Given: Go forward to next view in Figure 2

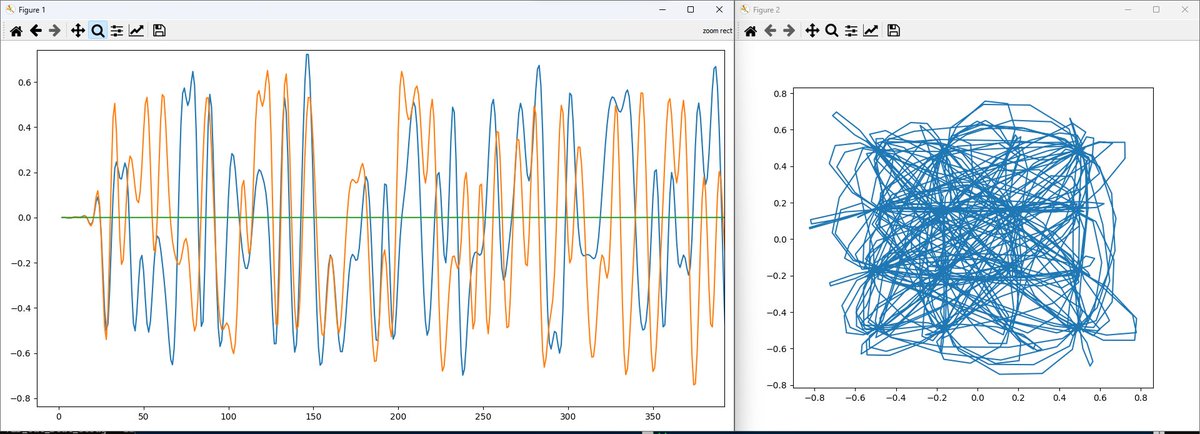Looking at the screenshot, I should (x=790, y=31).
